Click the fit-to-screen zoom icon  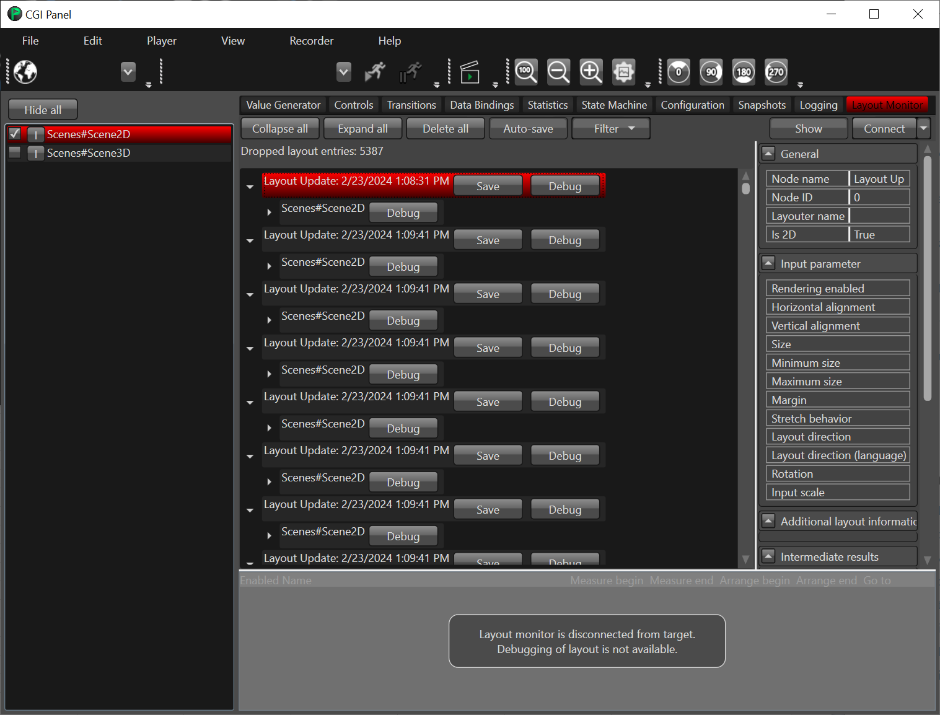[x=623, y=71]
